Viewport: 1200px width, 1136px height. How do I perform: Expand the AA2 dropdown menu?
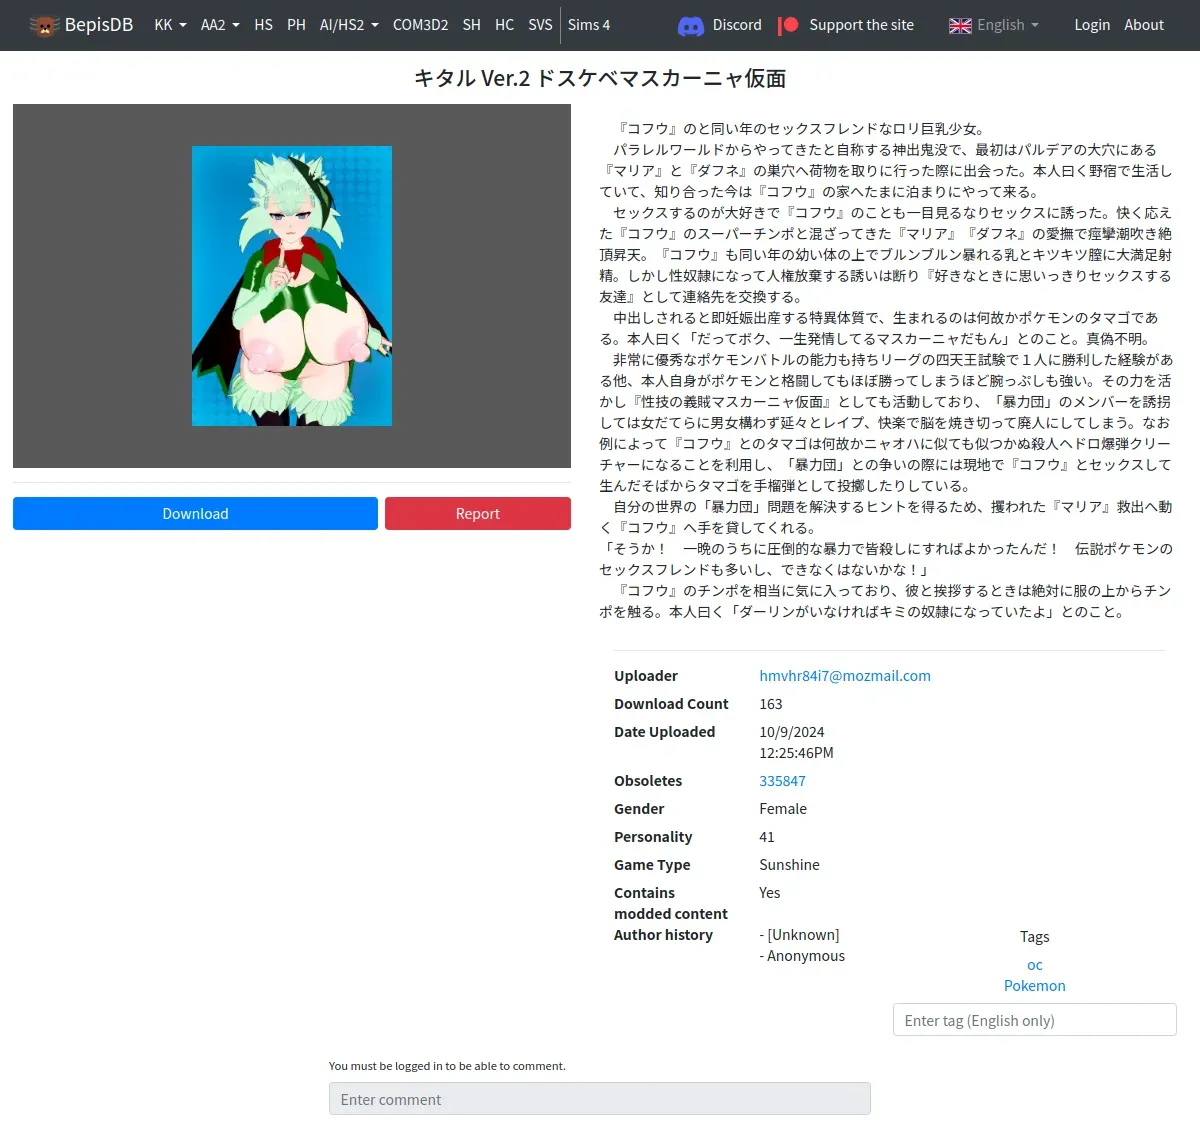(x=220, y=25)
